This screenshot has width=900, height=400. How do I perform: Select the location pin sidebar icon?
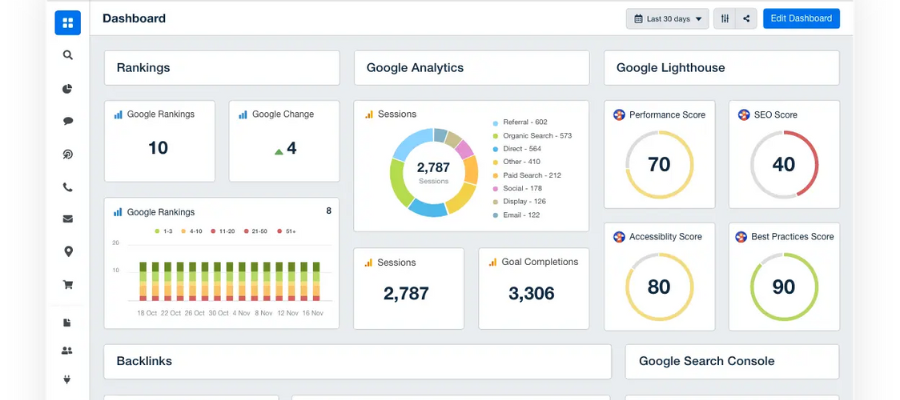[x=68, y=251]
